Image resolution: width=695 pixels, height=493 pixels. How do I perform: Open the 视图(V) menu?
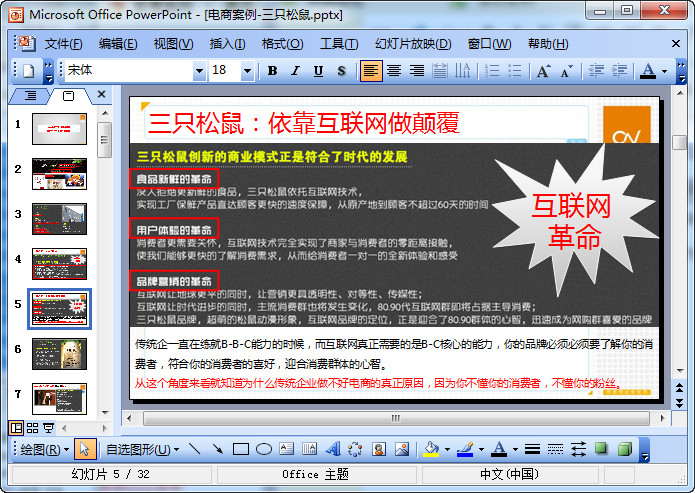173,44
